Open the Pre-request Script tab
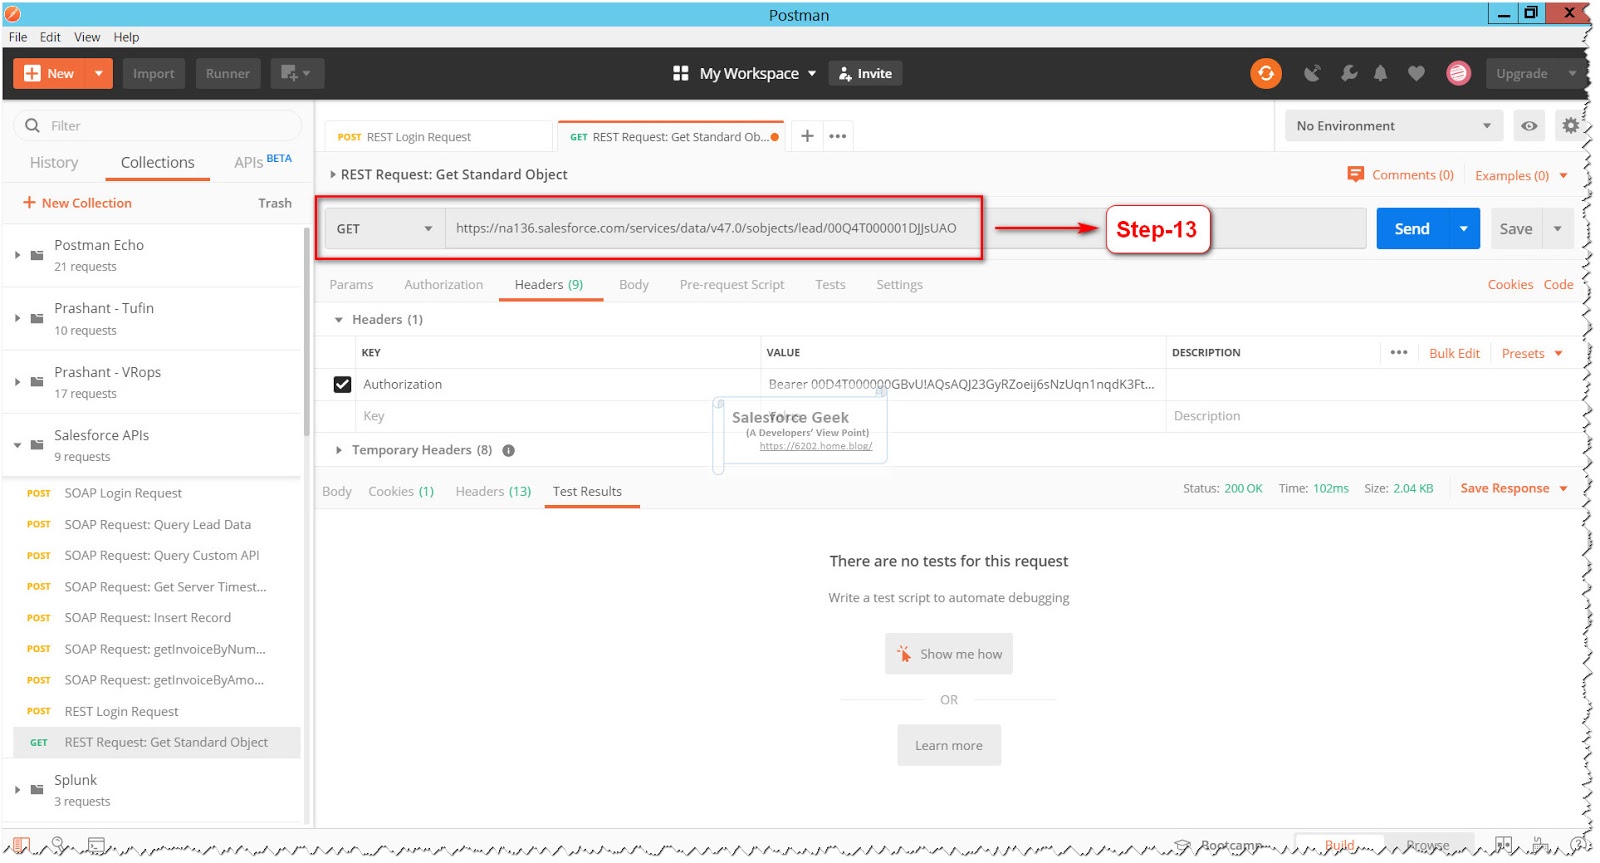Viewport: 1600px width, 863px height. pos(732,285)
